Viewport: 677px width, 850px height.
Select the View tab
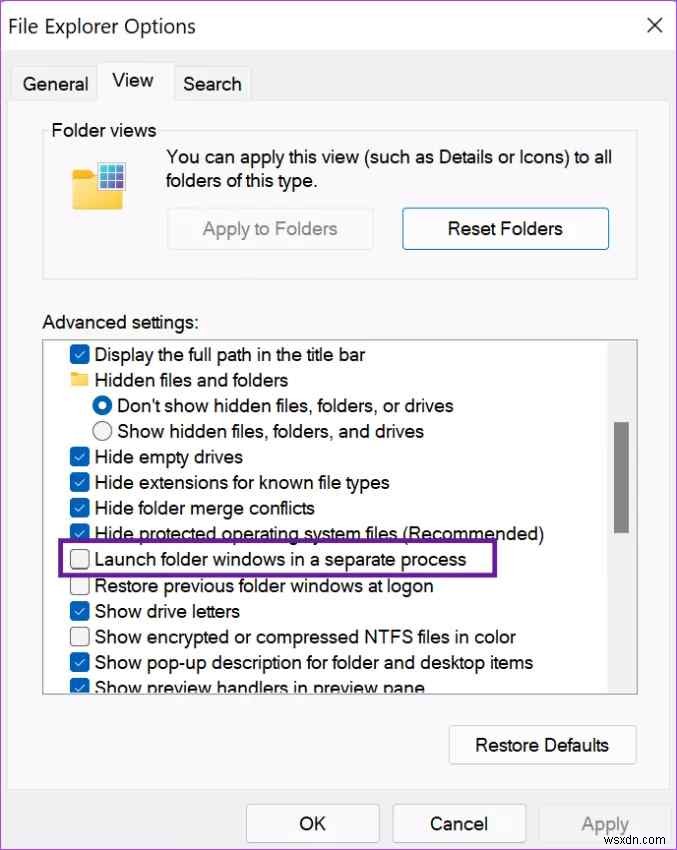tap(134, 80)
